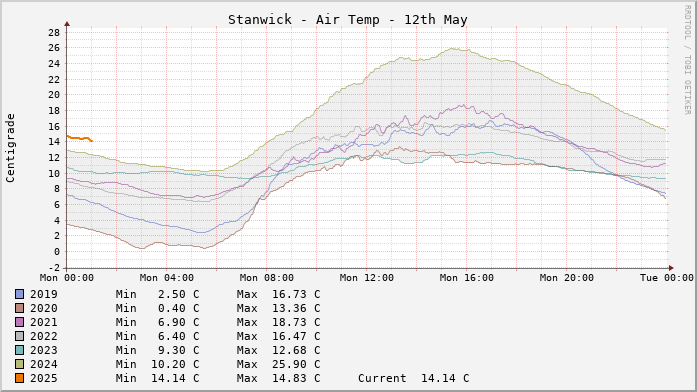The width and height of the screenshot is (697, 392).
Task: Click the '0' y-axis tick label
Action: click(57, 252)
